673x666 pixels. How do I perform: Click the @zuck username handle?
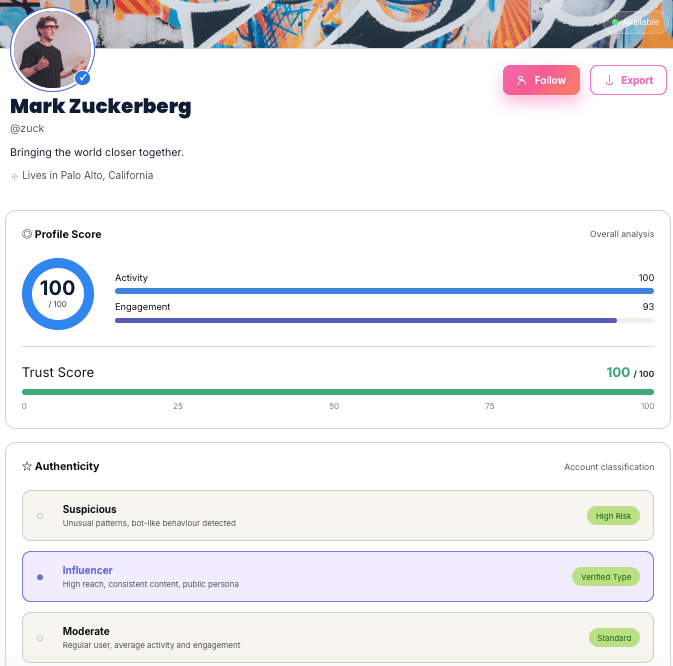[27, 128]
